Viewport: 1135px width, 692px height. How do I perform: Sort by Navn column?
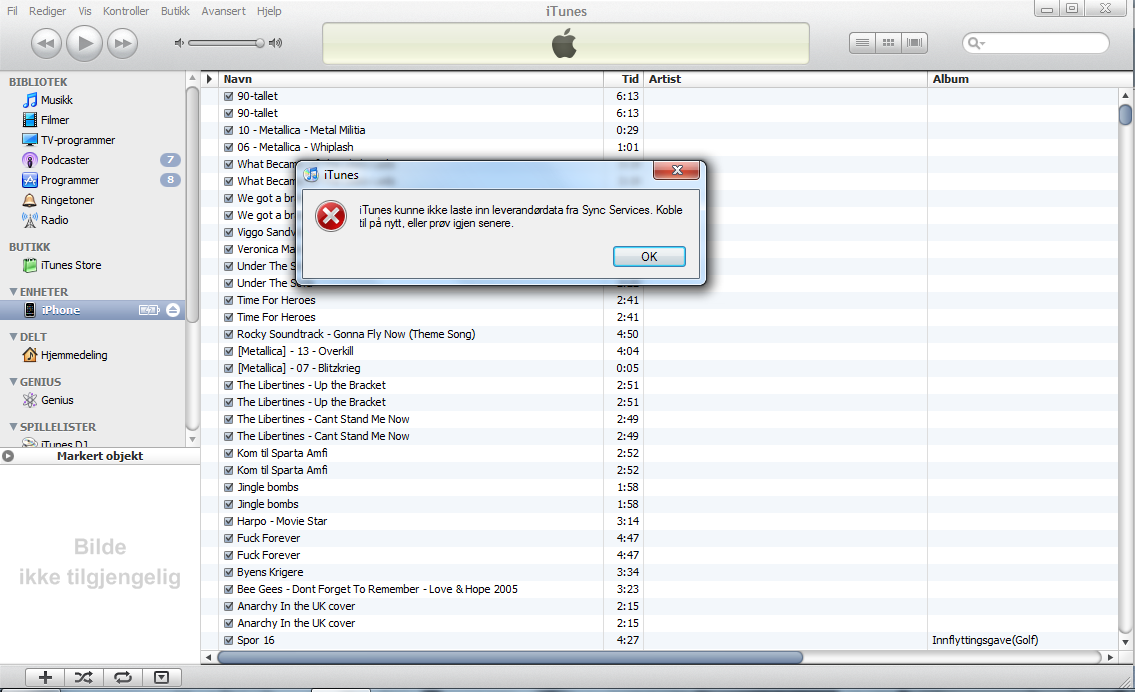click(411, 79)
